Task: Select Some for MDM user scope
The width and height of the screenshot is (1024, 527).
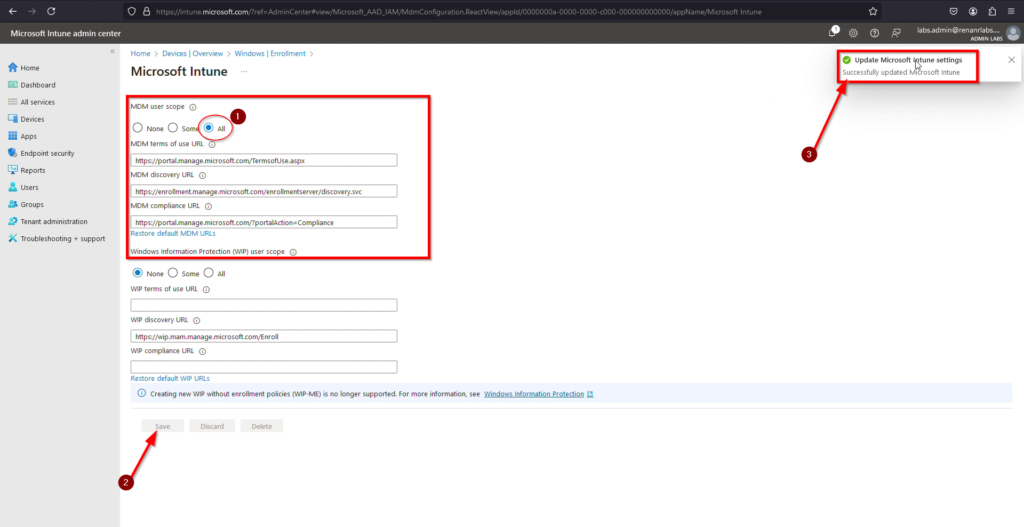Action: (x=173, y=128)
